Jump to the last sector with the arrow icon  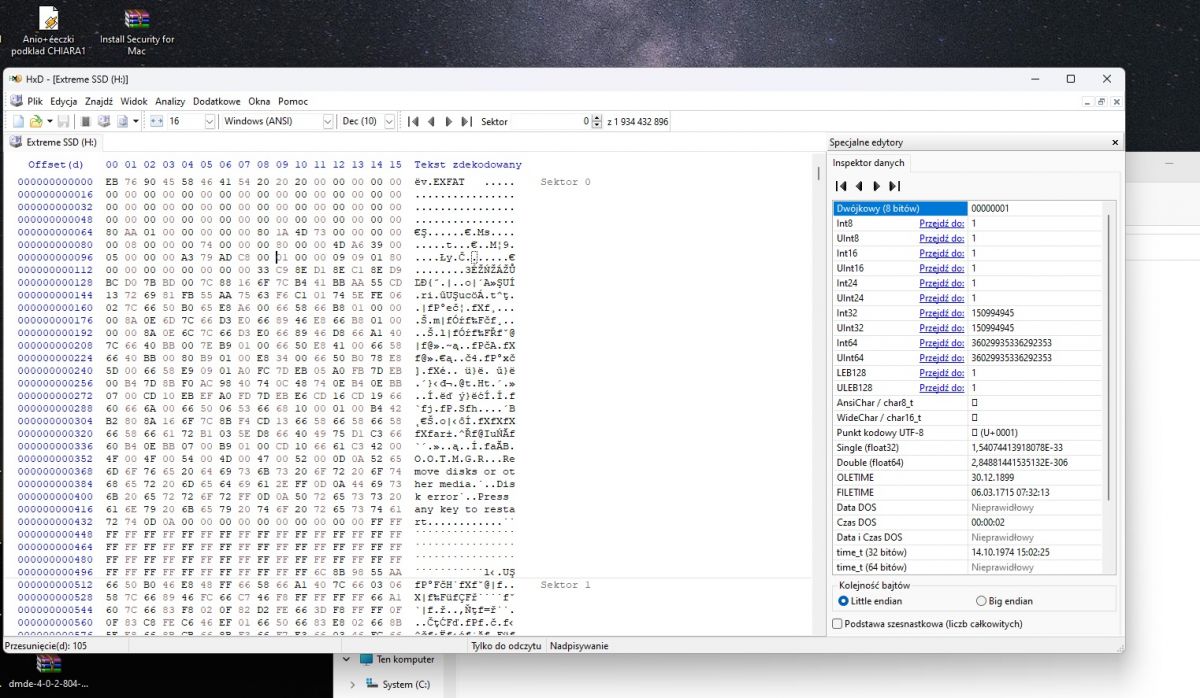tap(464, 120)
